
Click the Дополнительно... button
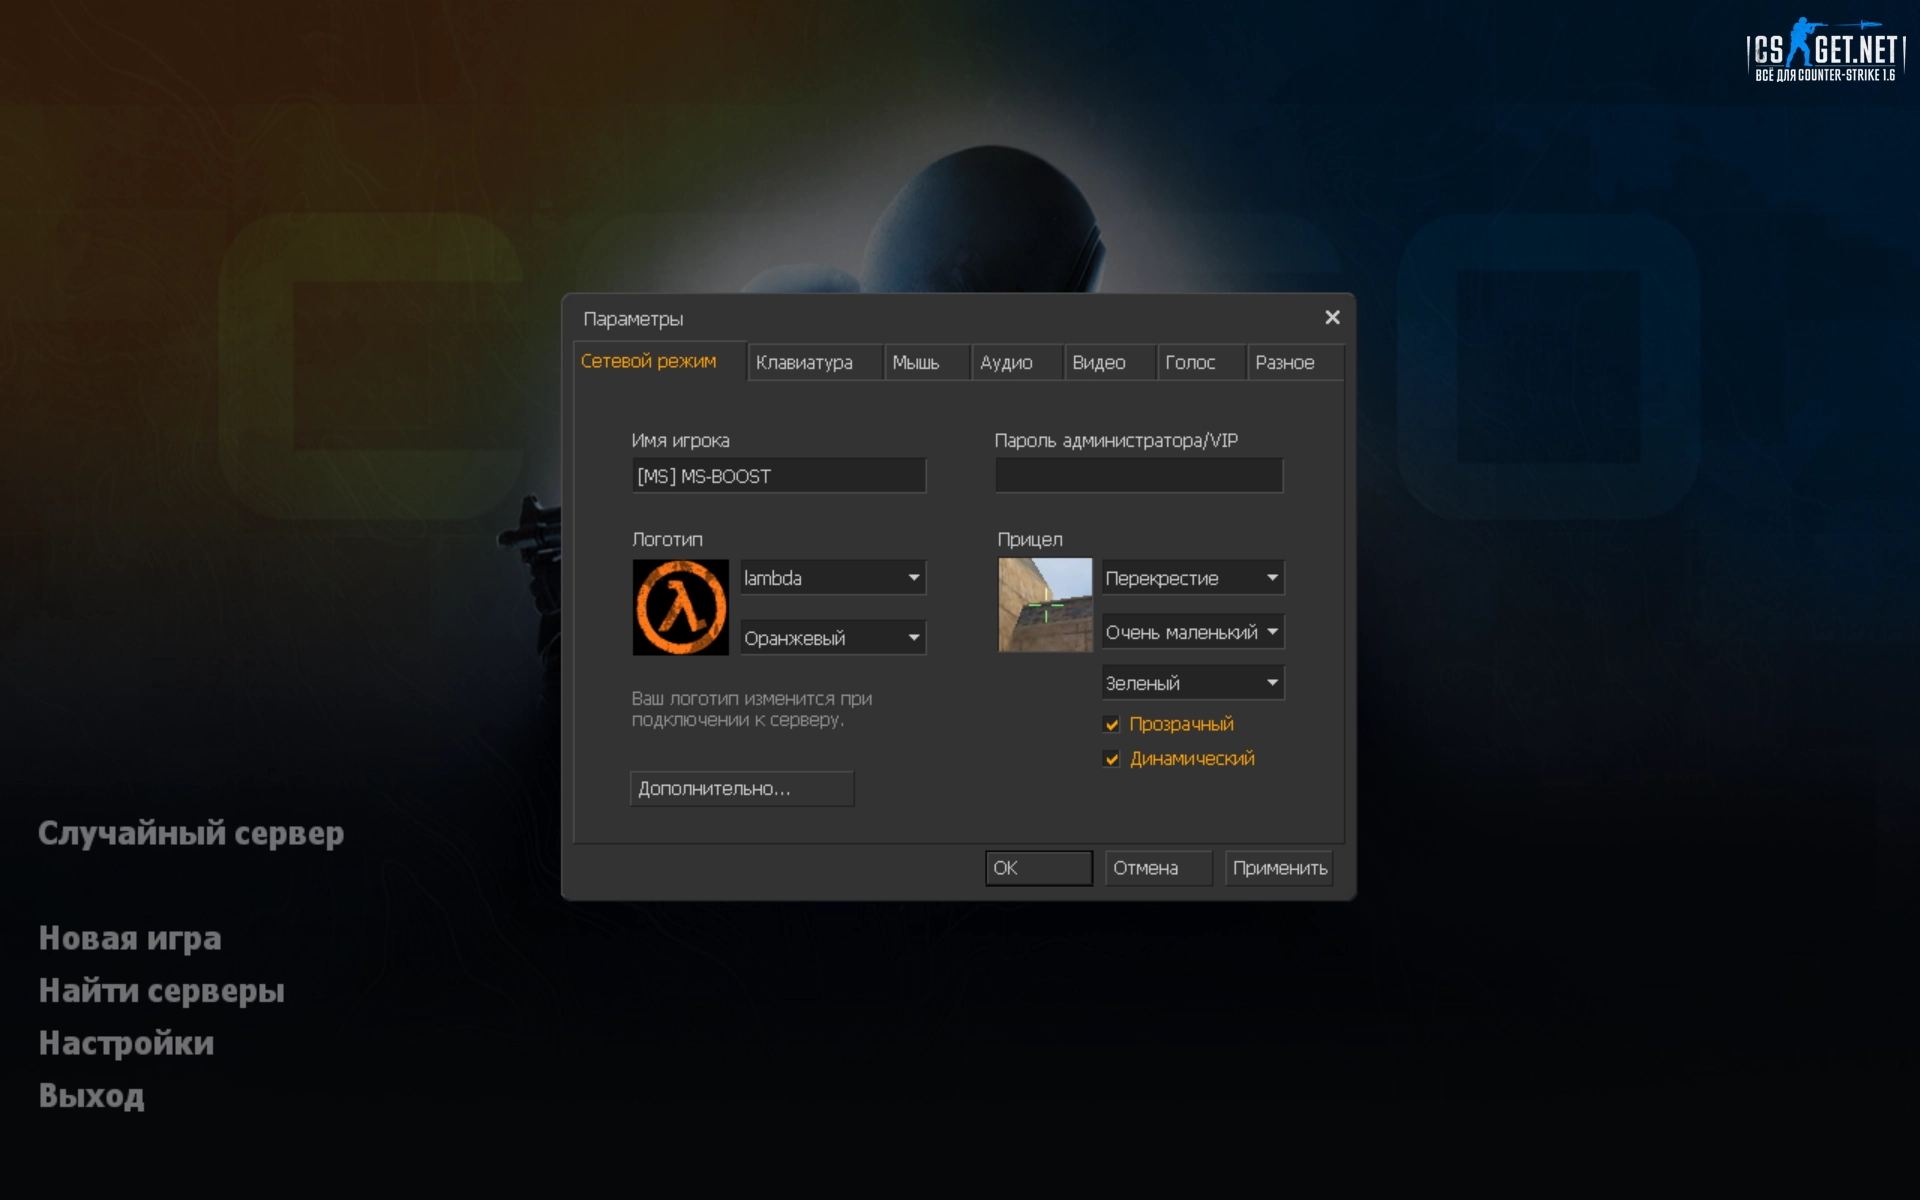[741, 789]
